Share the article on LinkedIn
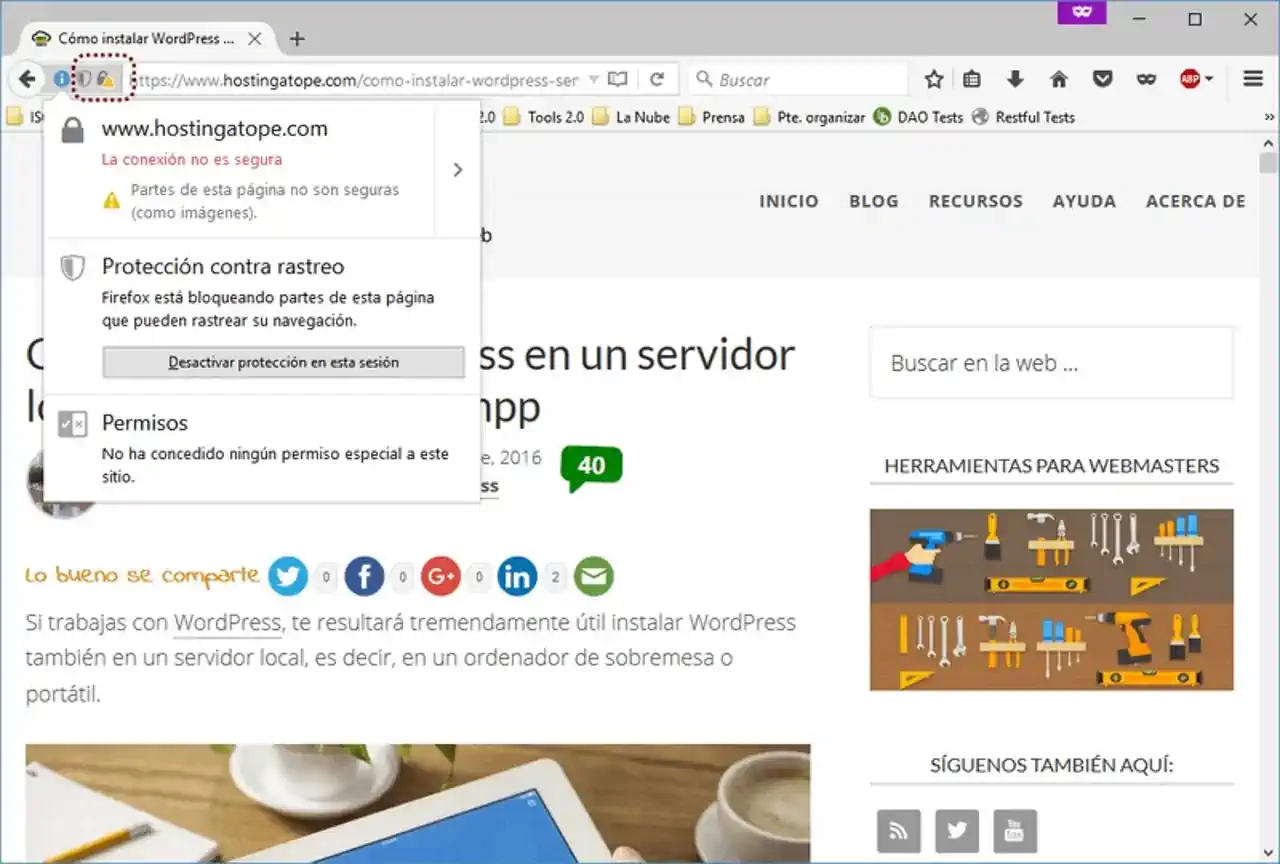This screenshot has height=864, width=1280. (517, 576)
